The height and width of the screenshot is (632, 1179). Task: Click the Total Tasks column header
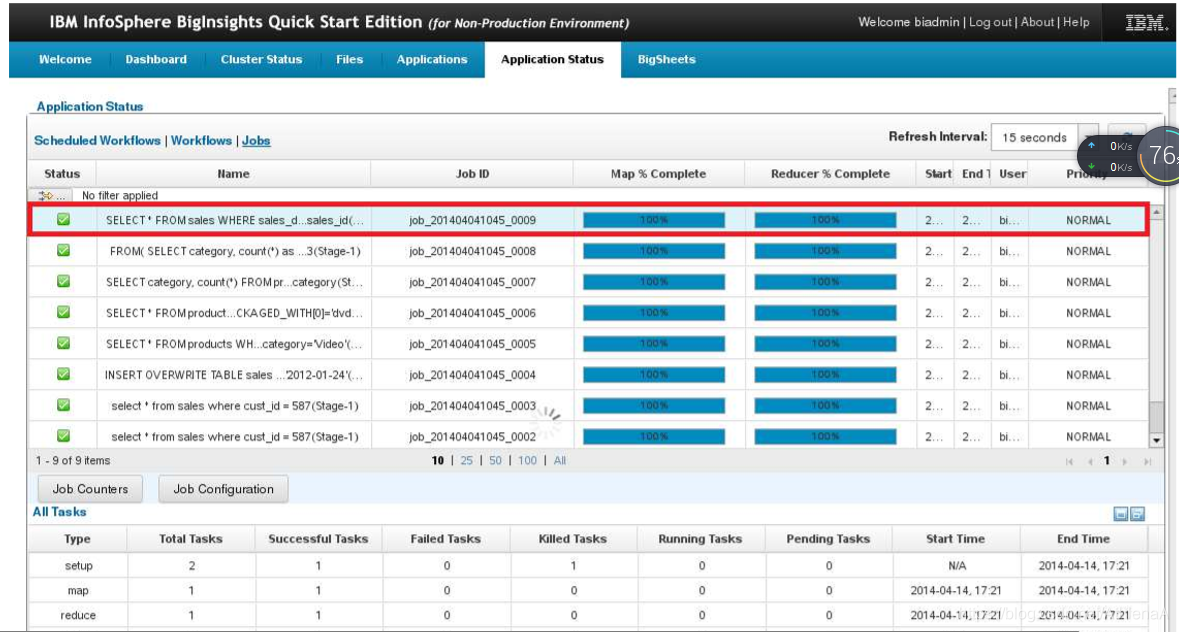(191, 539)
